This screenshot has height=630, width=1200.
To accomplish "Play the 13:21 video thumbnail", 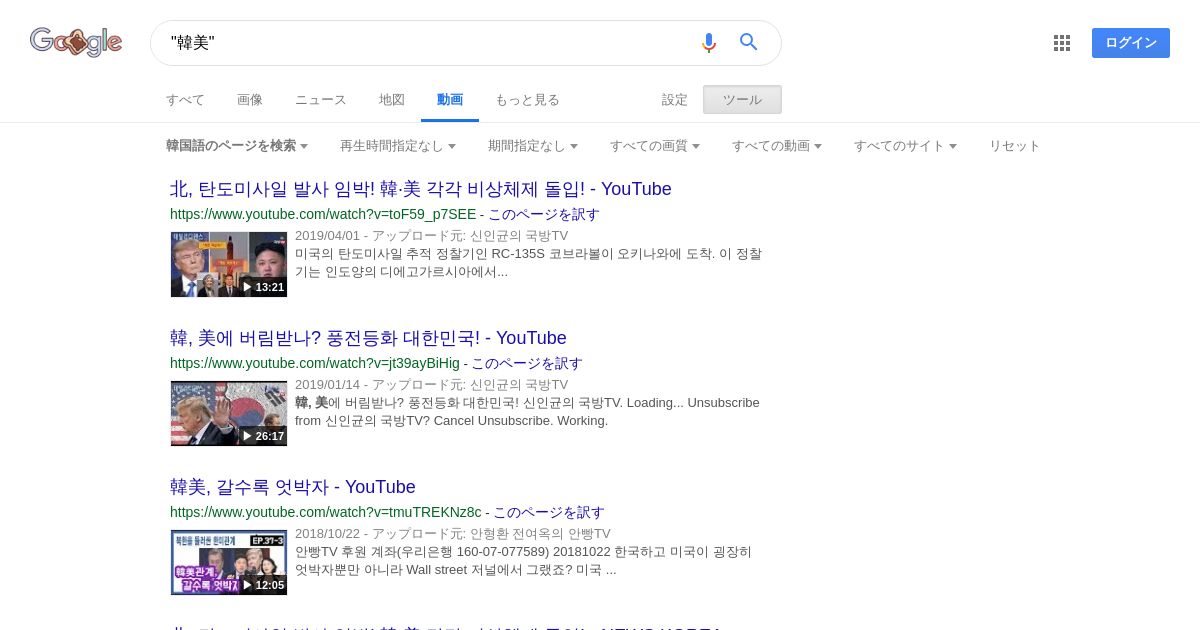I will pos(229,264).
